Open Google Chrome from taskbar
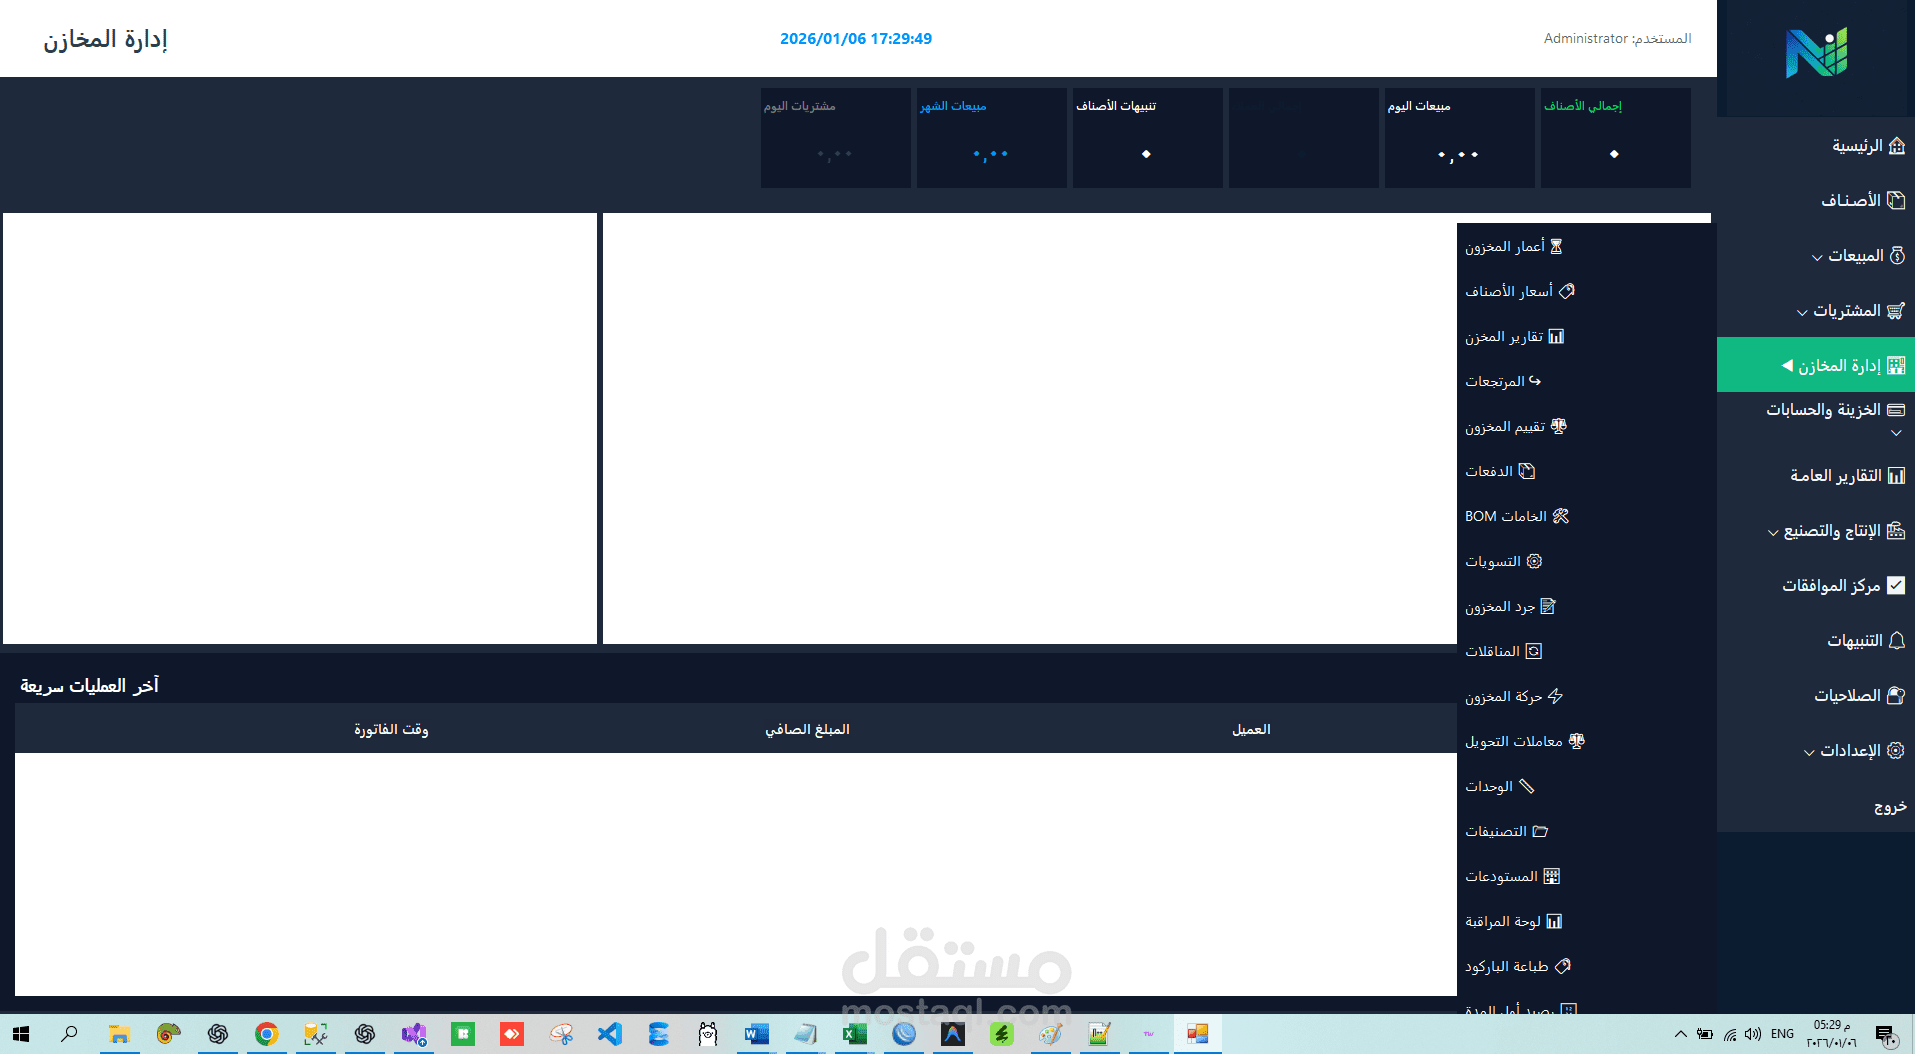1915x1054 pixels. (x=266, y=1034)
